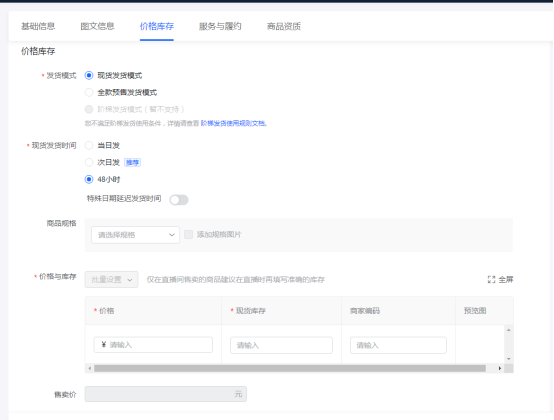Viewport: 554px width, 420px height.
Task: Click the table's up scroll arrow
Action: (509, 330)
